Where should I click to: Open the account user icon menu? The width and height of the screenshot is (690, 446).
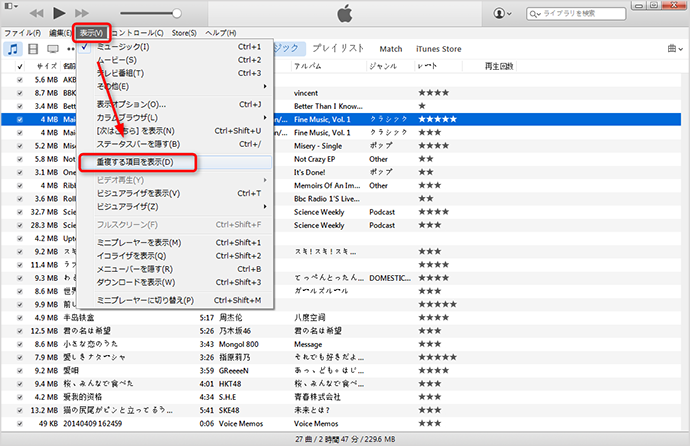502,13
